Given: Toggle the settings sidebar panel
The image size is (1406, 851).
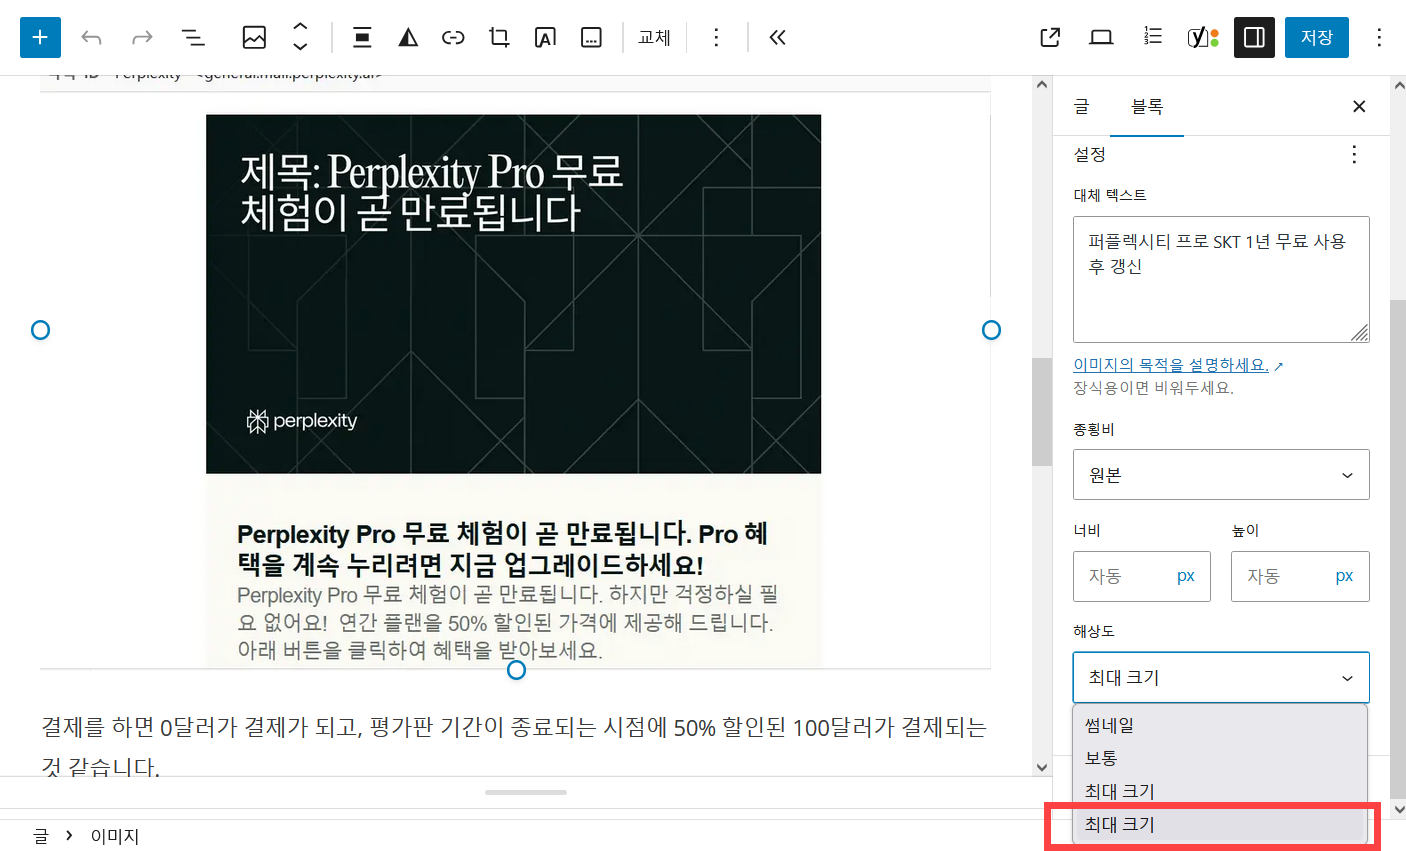Looking at the screenshot, I should pos(1254,38).
